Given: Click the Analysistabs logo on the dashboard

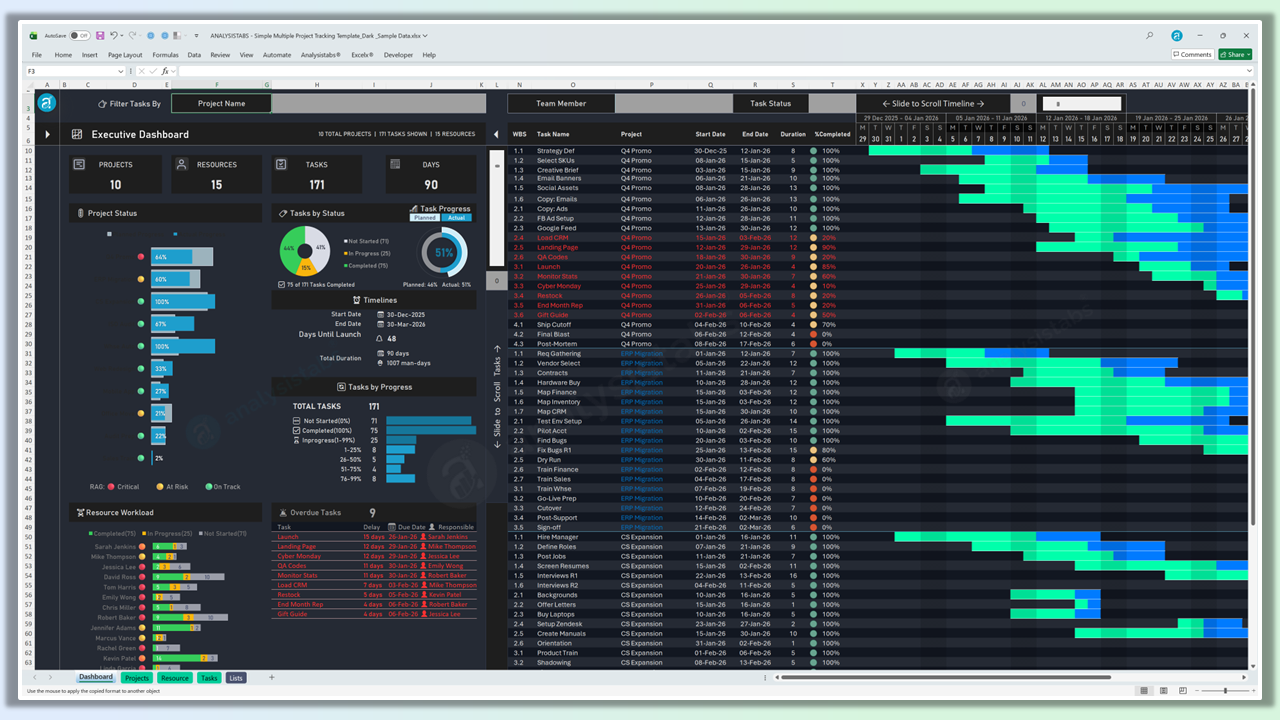Looking at the screenshot, I should (46, 103).
